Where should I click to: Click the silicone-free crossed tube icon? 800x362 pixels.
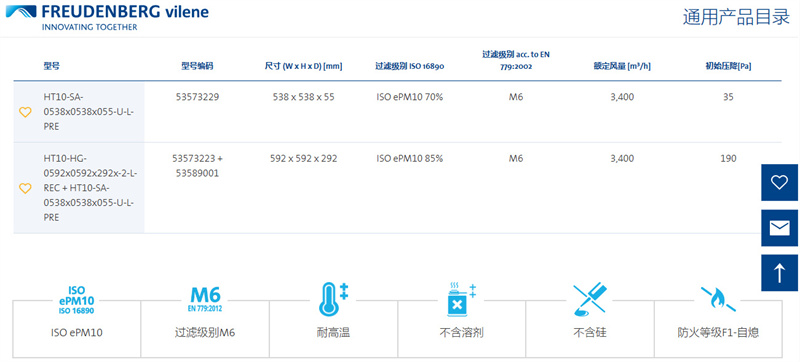coord(590,298)
